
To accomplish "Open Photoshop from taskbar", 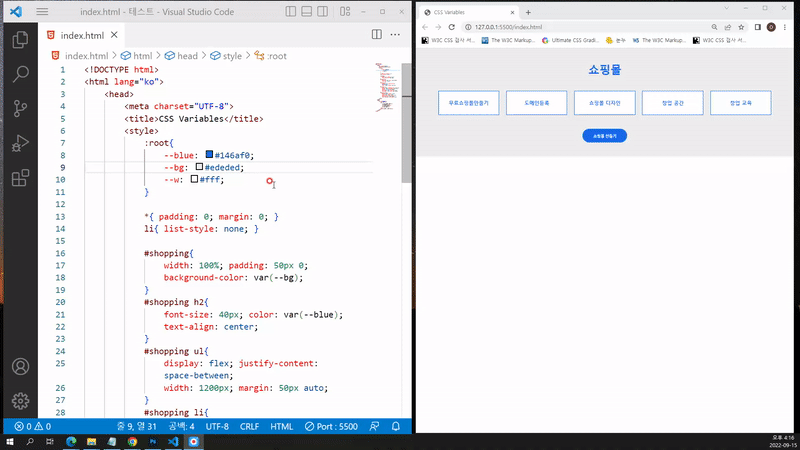I will (153, 441).
